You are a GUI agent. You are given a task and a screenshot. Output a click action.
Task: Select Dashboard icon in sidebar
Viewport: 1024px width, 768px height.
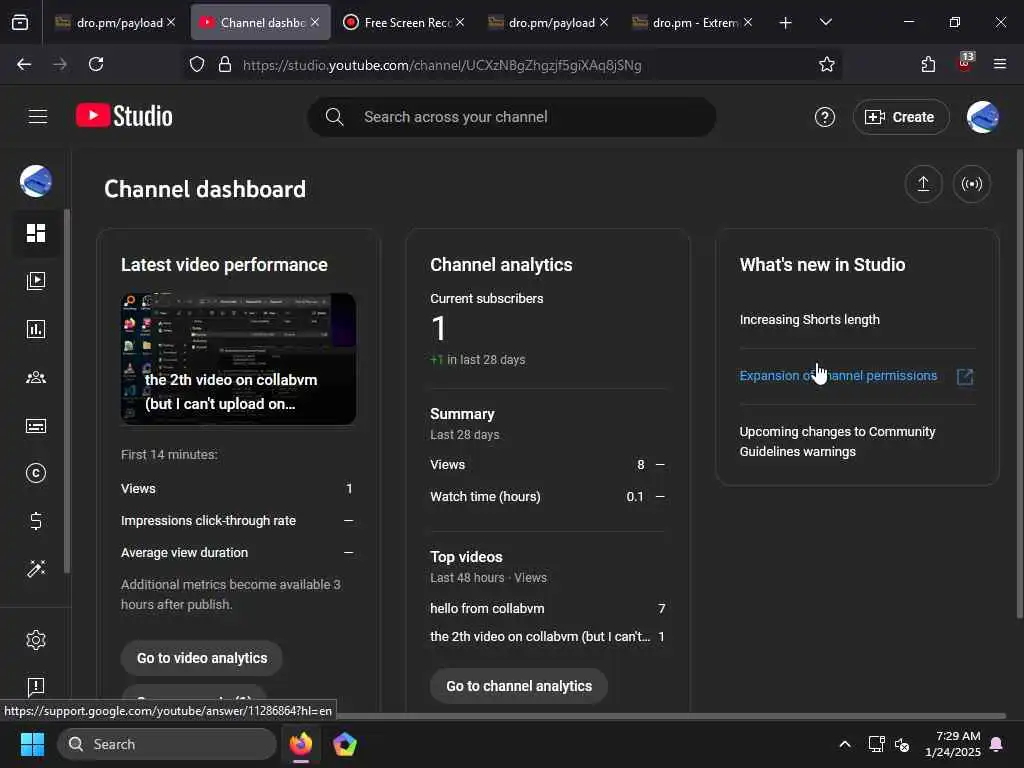pos(36,233)
